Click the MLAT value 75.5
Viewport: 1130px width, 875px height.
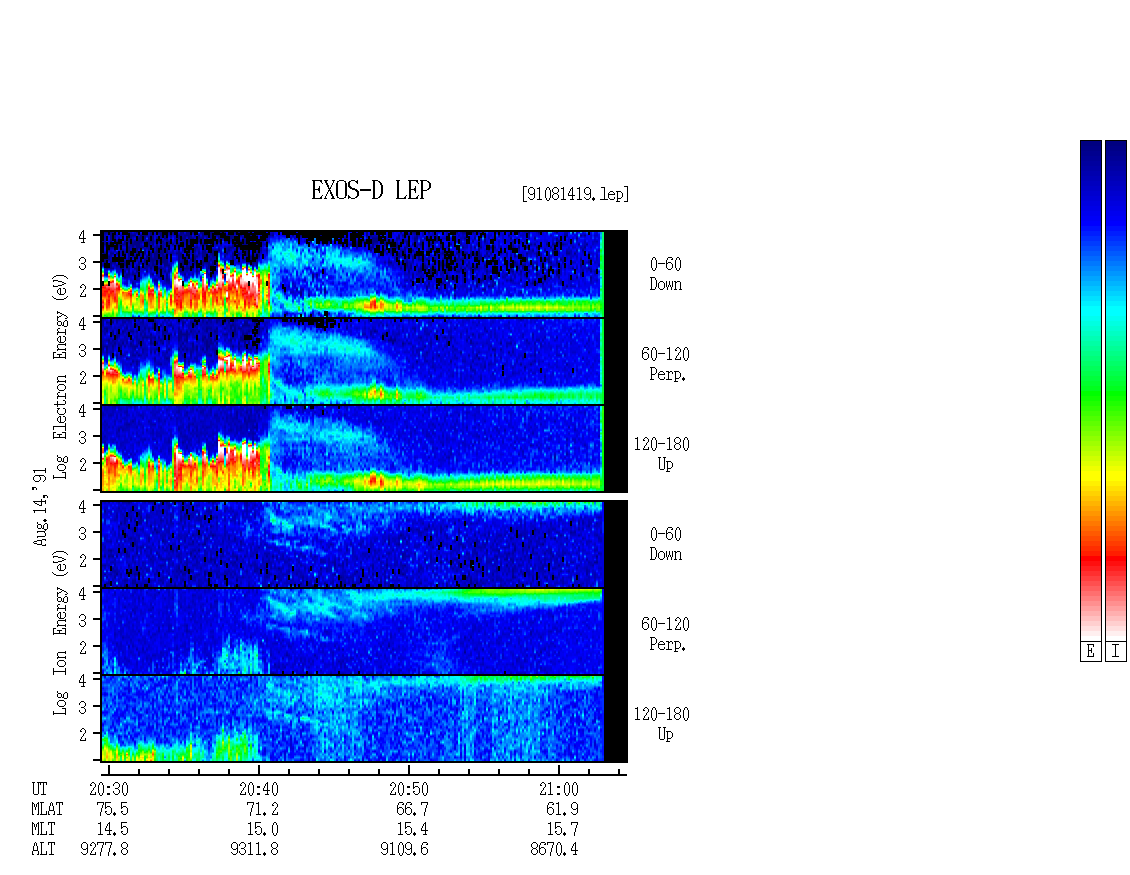[x=112, y=809]
